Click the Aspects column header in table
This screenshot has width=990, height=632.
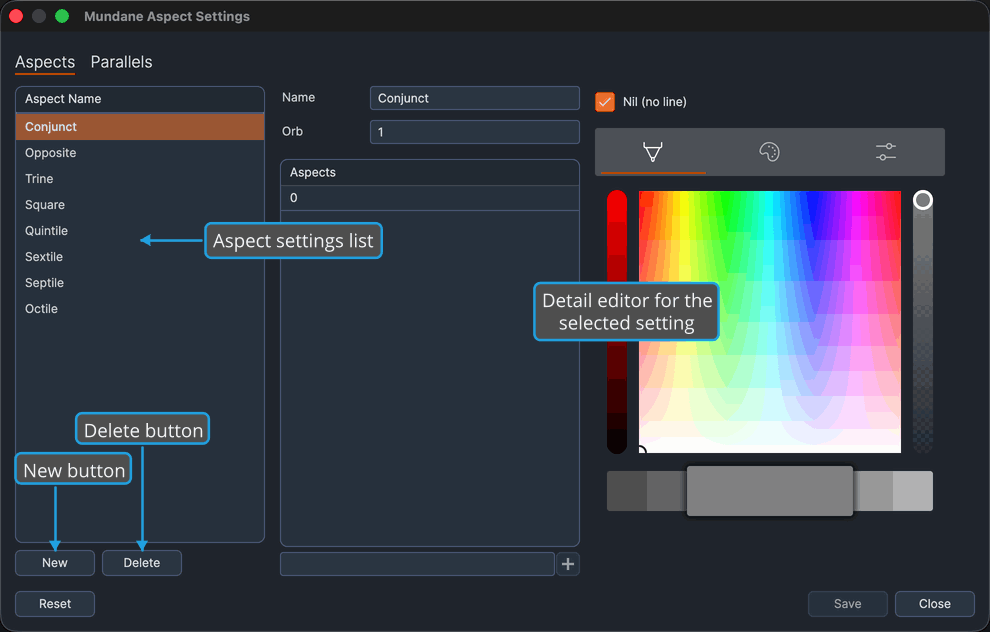click(430, 172)
